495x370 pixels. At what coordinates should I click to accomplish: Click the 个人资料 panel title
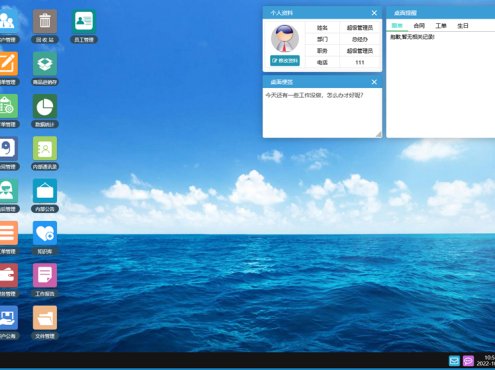pos(282,13)
